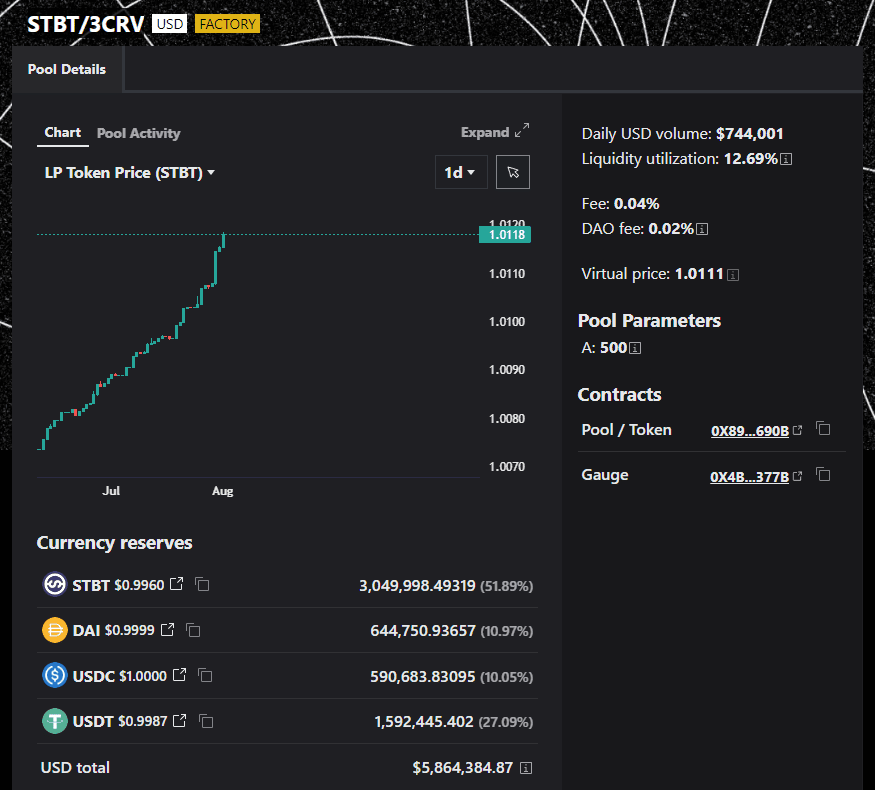The image size is (875, 790).
Task: Click the USDC reserve amount 590,683.83095
Action: pos(422,677)
